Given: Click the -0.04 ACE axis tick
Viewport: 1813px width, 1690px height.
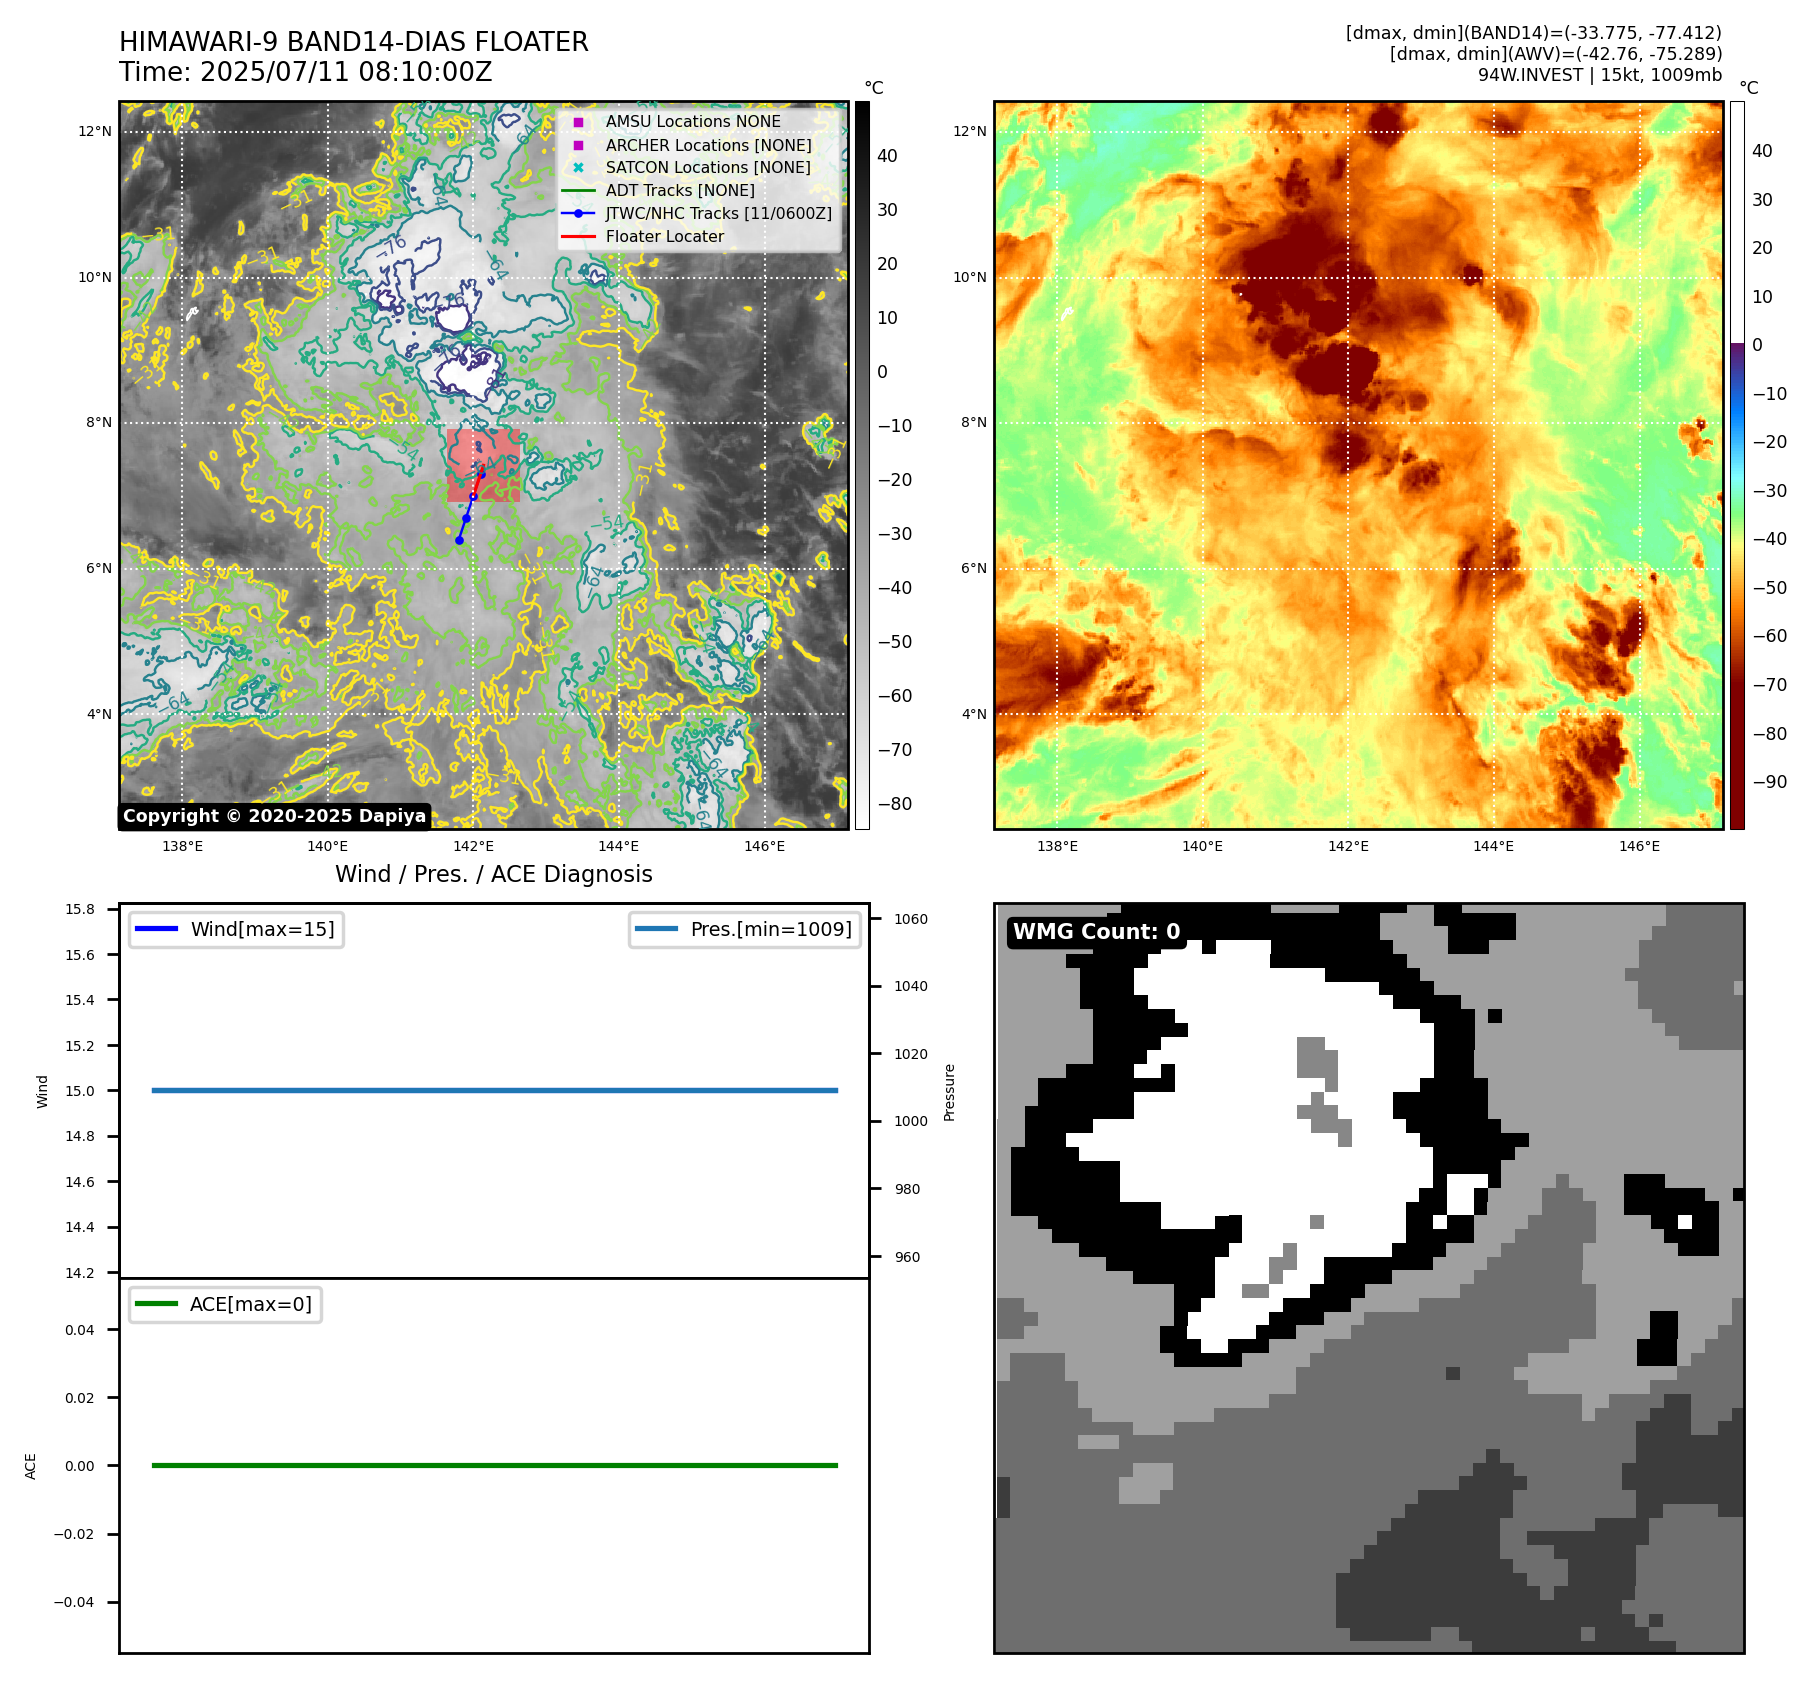Looking at the screenshot, I should 74,1602.
